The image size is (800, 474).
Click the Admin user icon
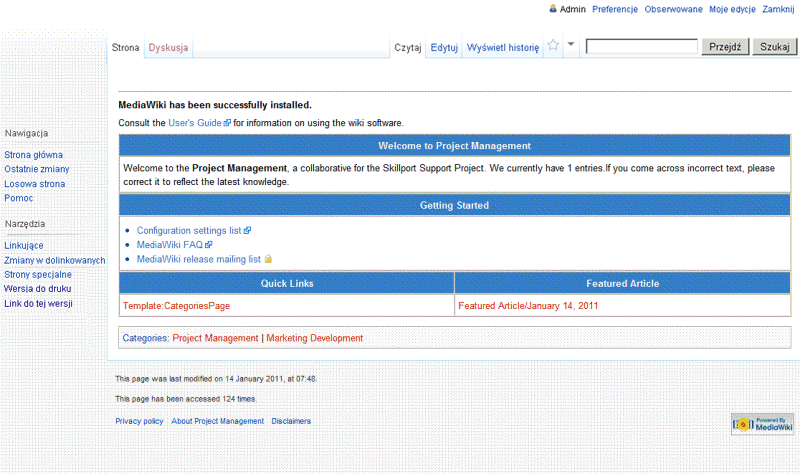point(553,8)
